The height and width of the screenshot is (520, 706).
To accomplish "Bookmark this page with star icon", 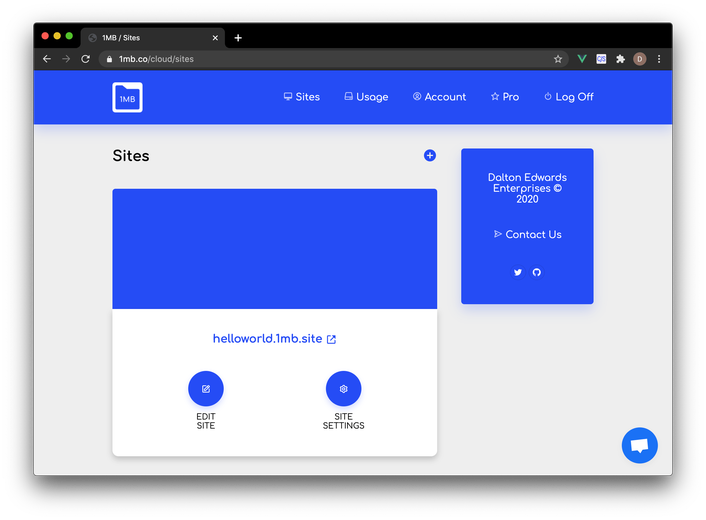I will click(558, 59).
